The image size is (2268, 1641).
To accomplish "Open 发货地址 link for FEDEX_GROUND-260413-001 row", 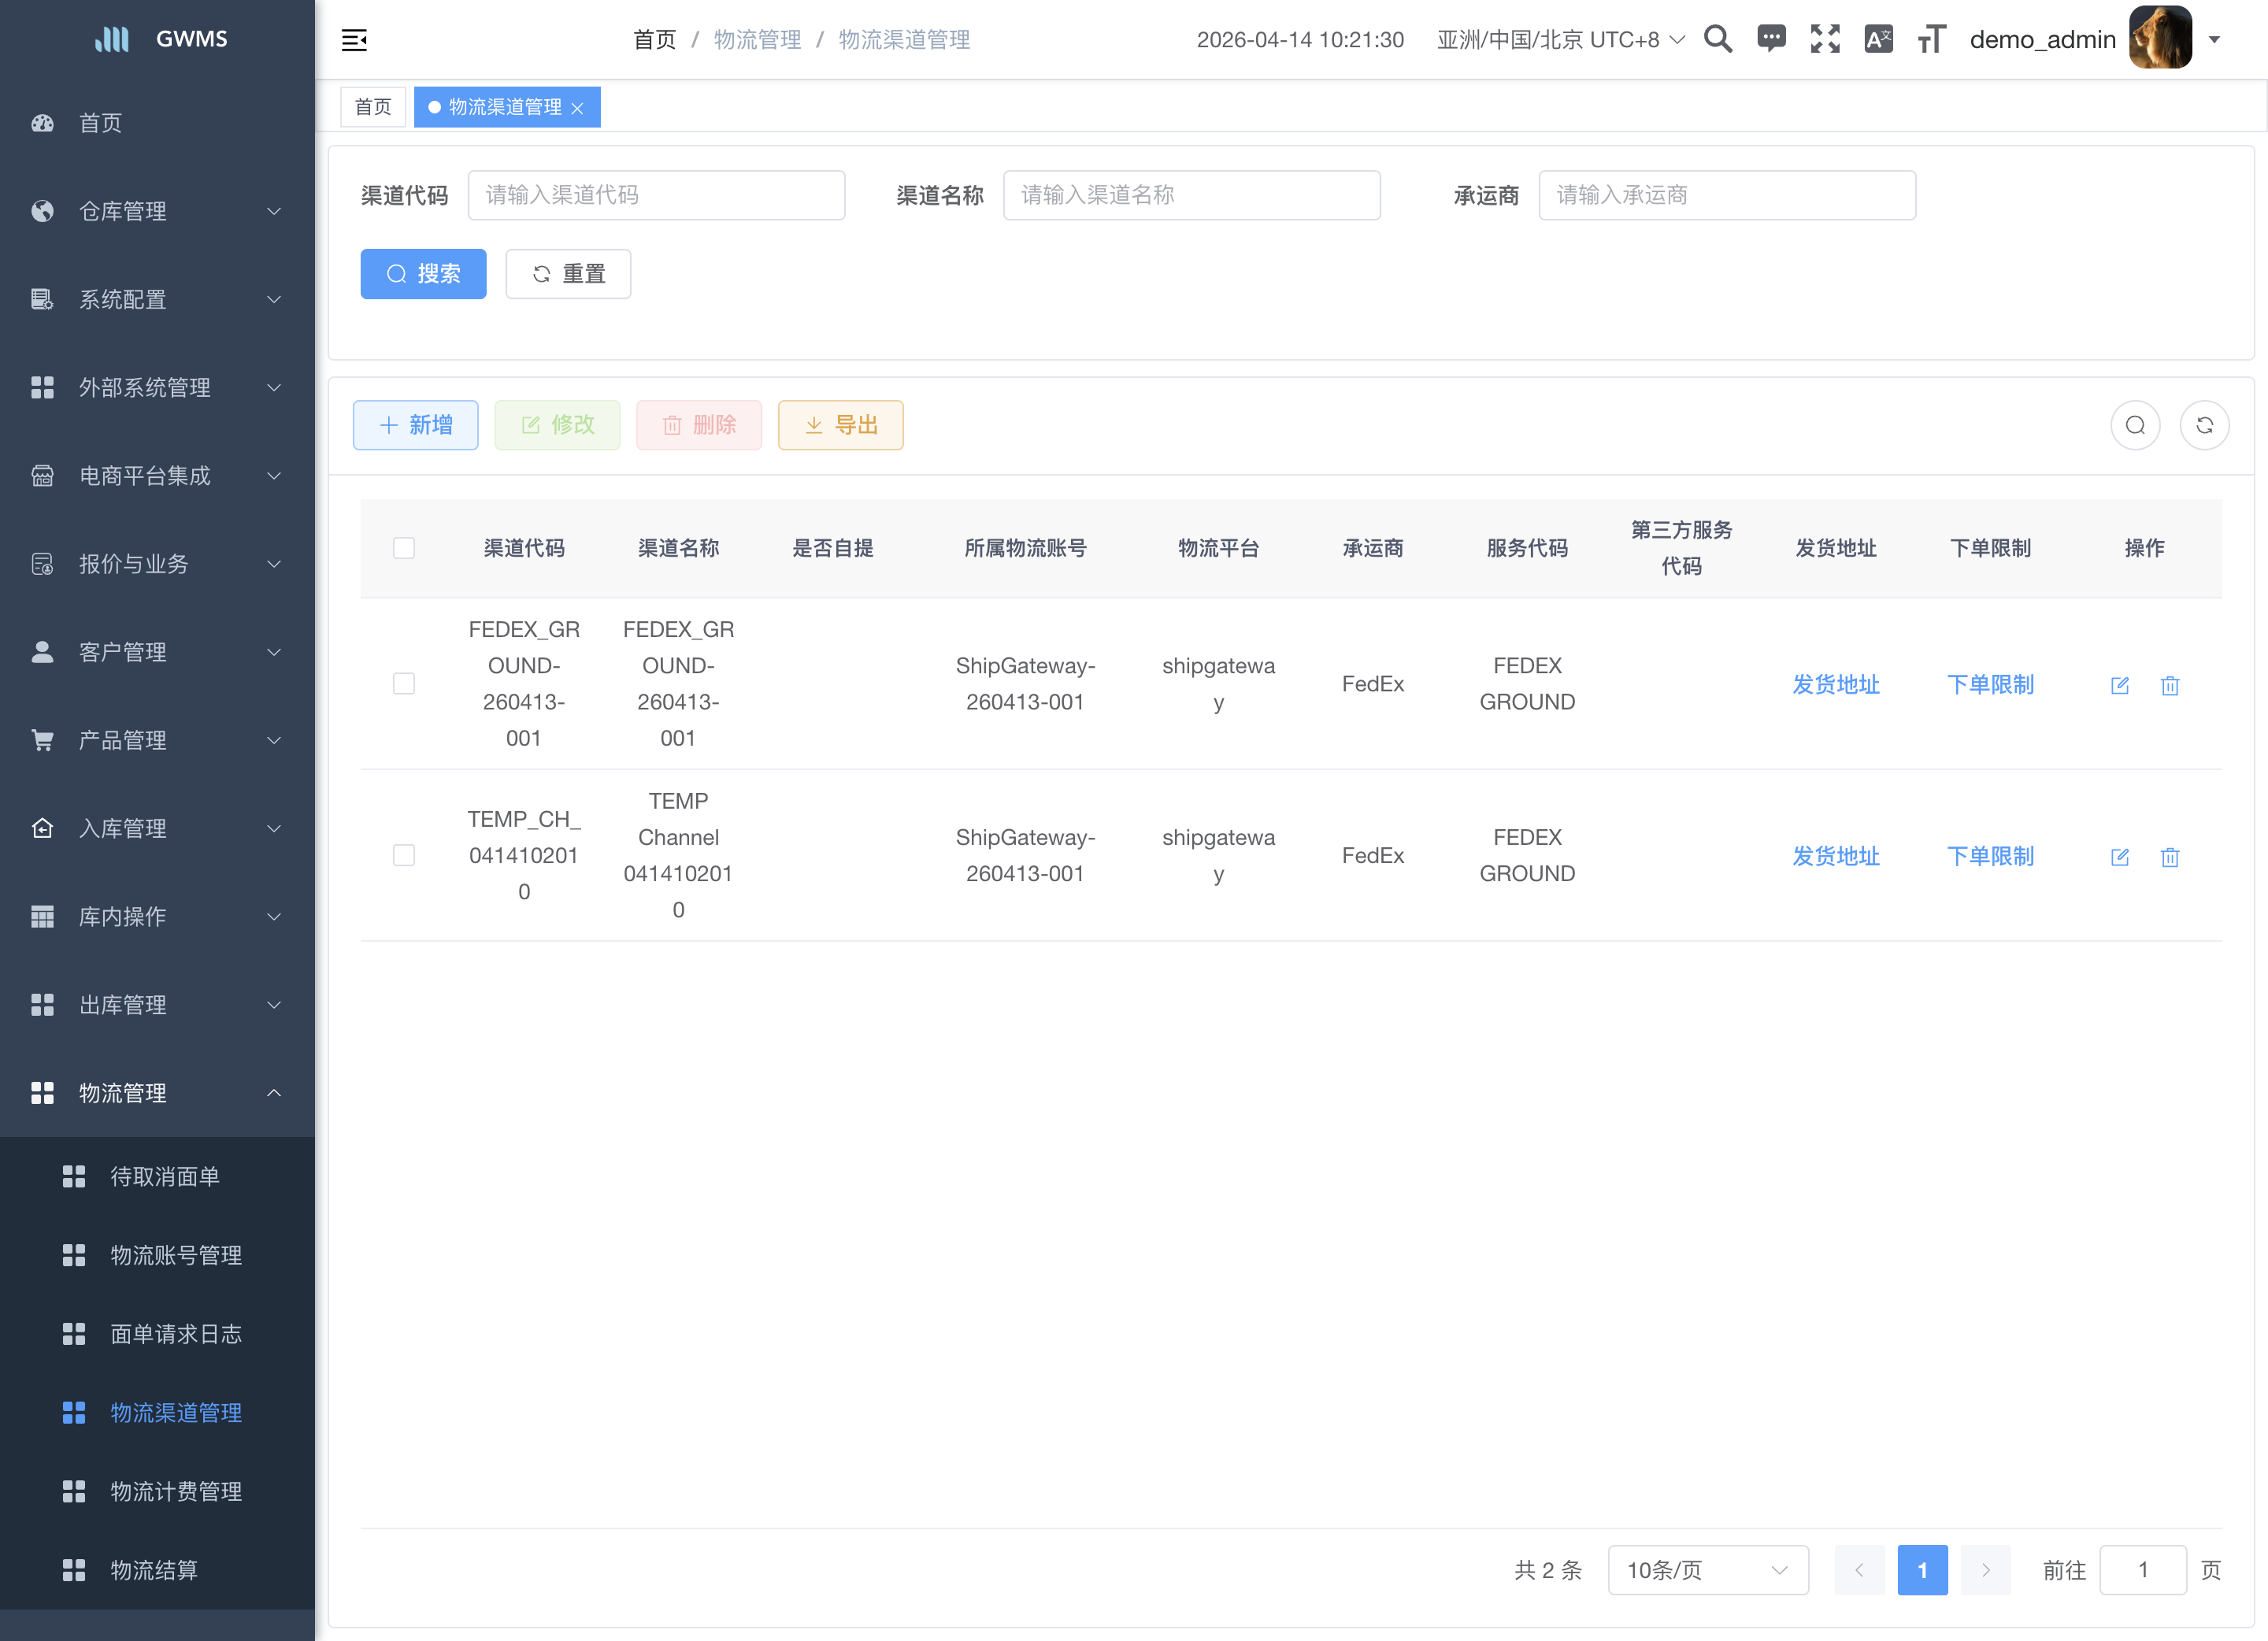I will (1836, 684).
